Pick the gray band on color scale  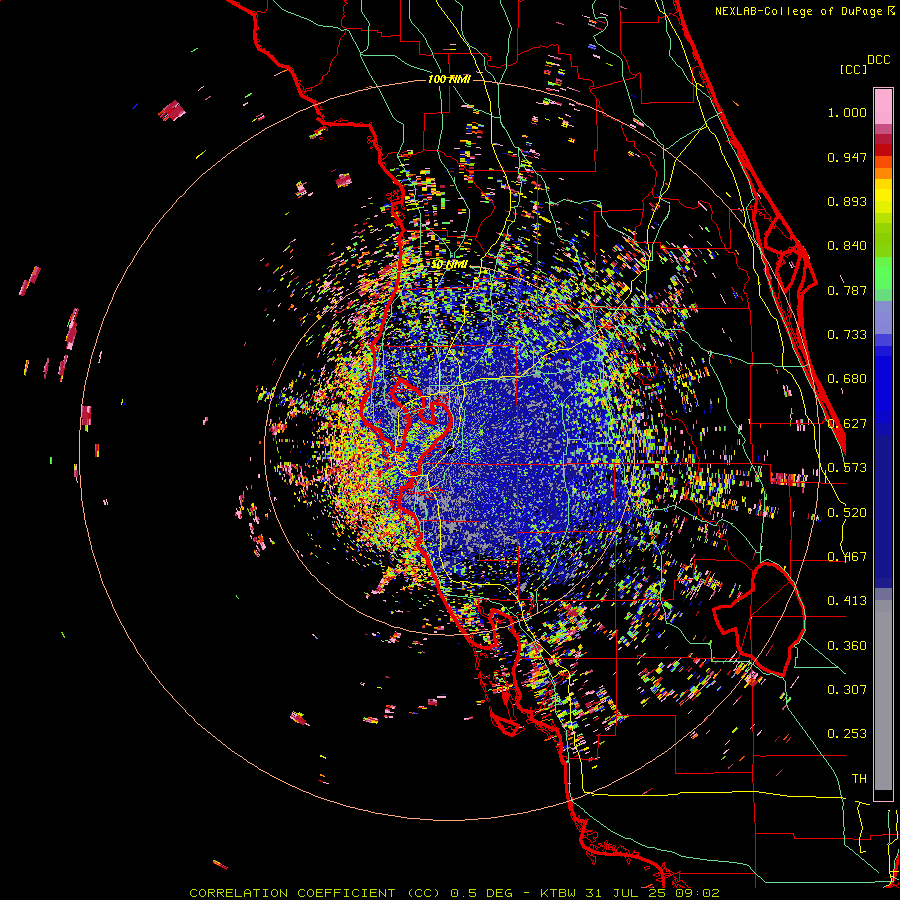tap(883, 695)
